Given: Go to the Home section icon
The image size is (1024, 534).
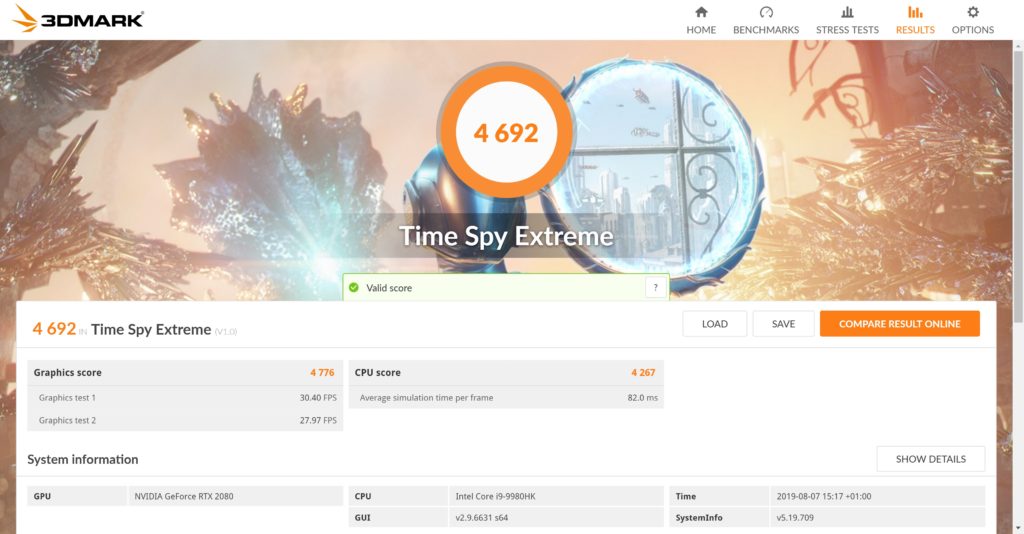Looking at the screenshot, I should 701,13.
